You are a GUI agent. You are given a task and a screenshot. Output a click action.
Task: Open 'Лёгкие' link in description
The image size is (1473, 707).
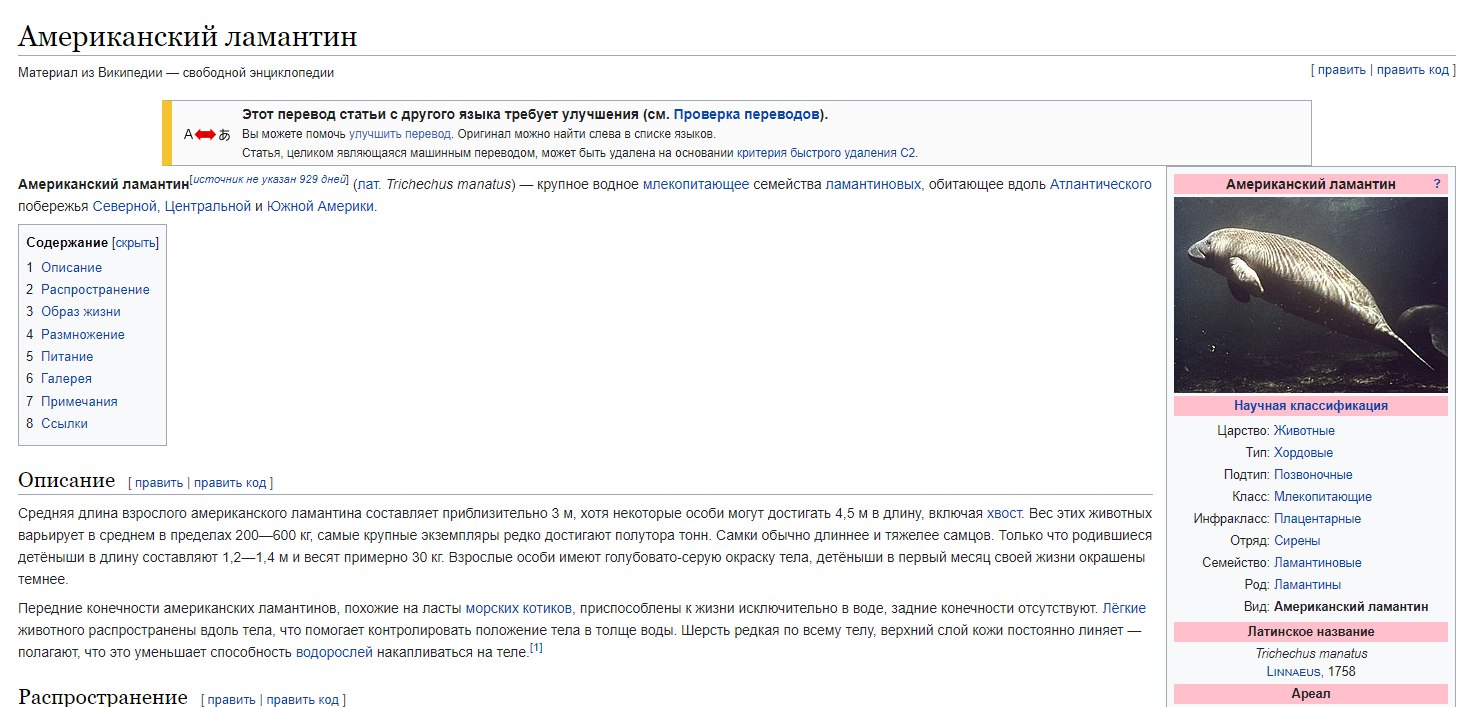[x=1124, y=608]
